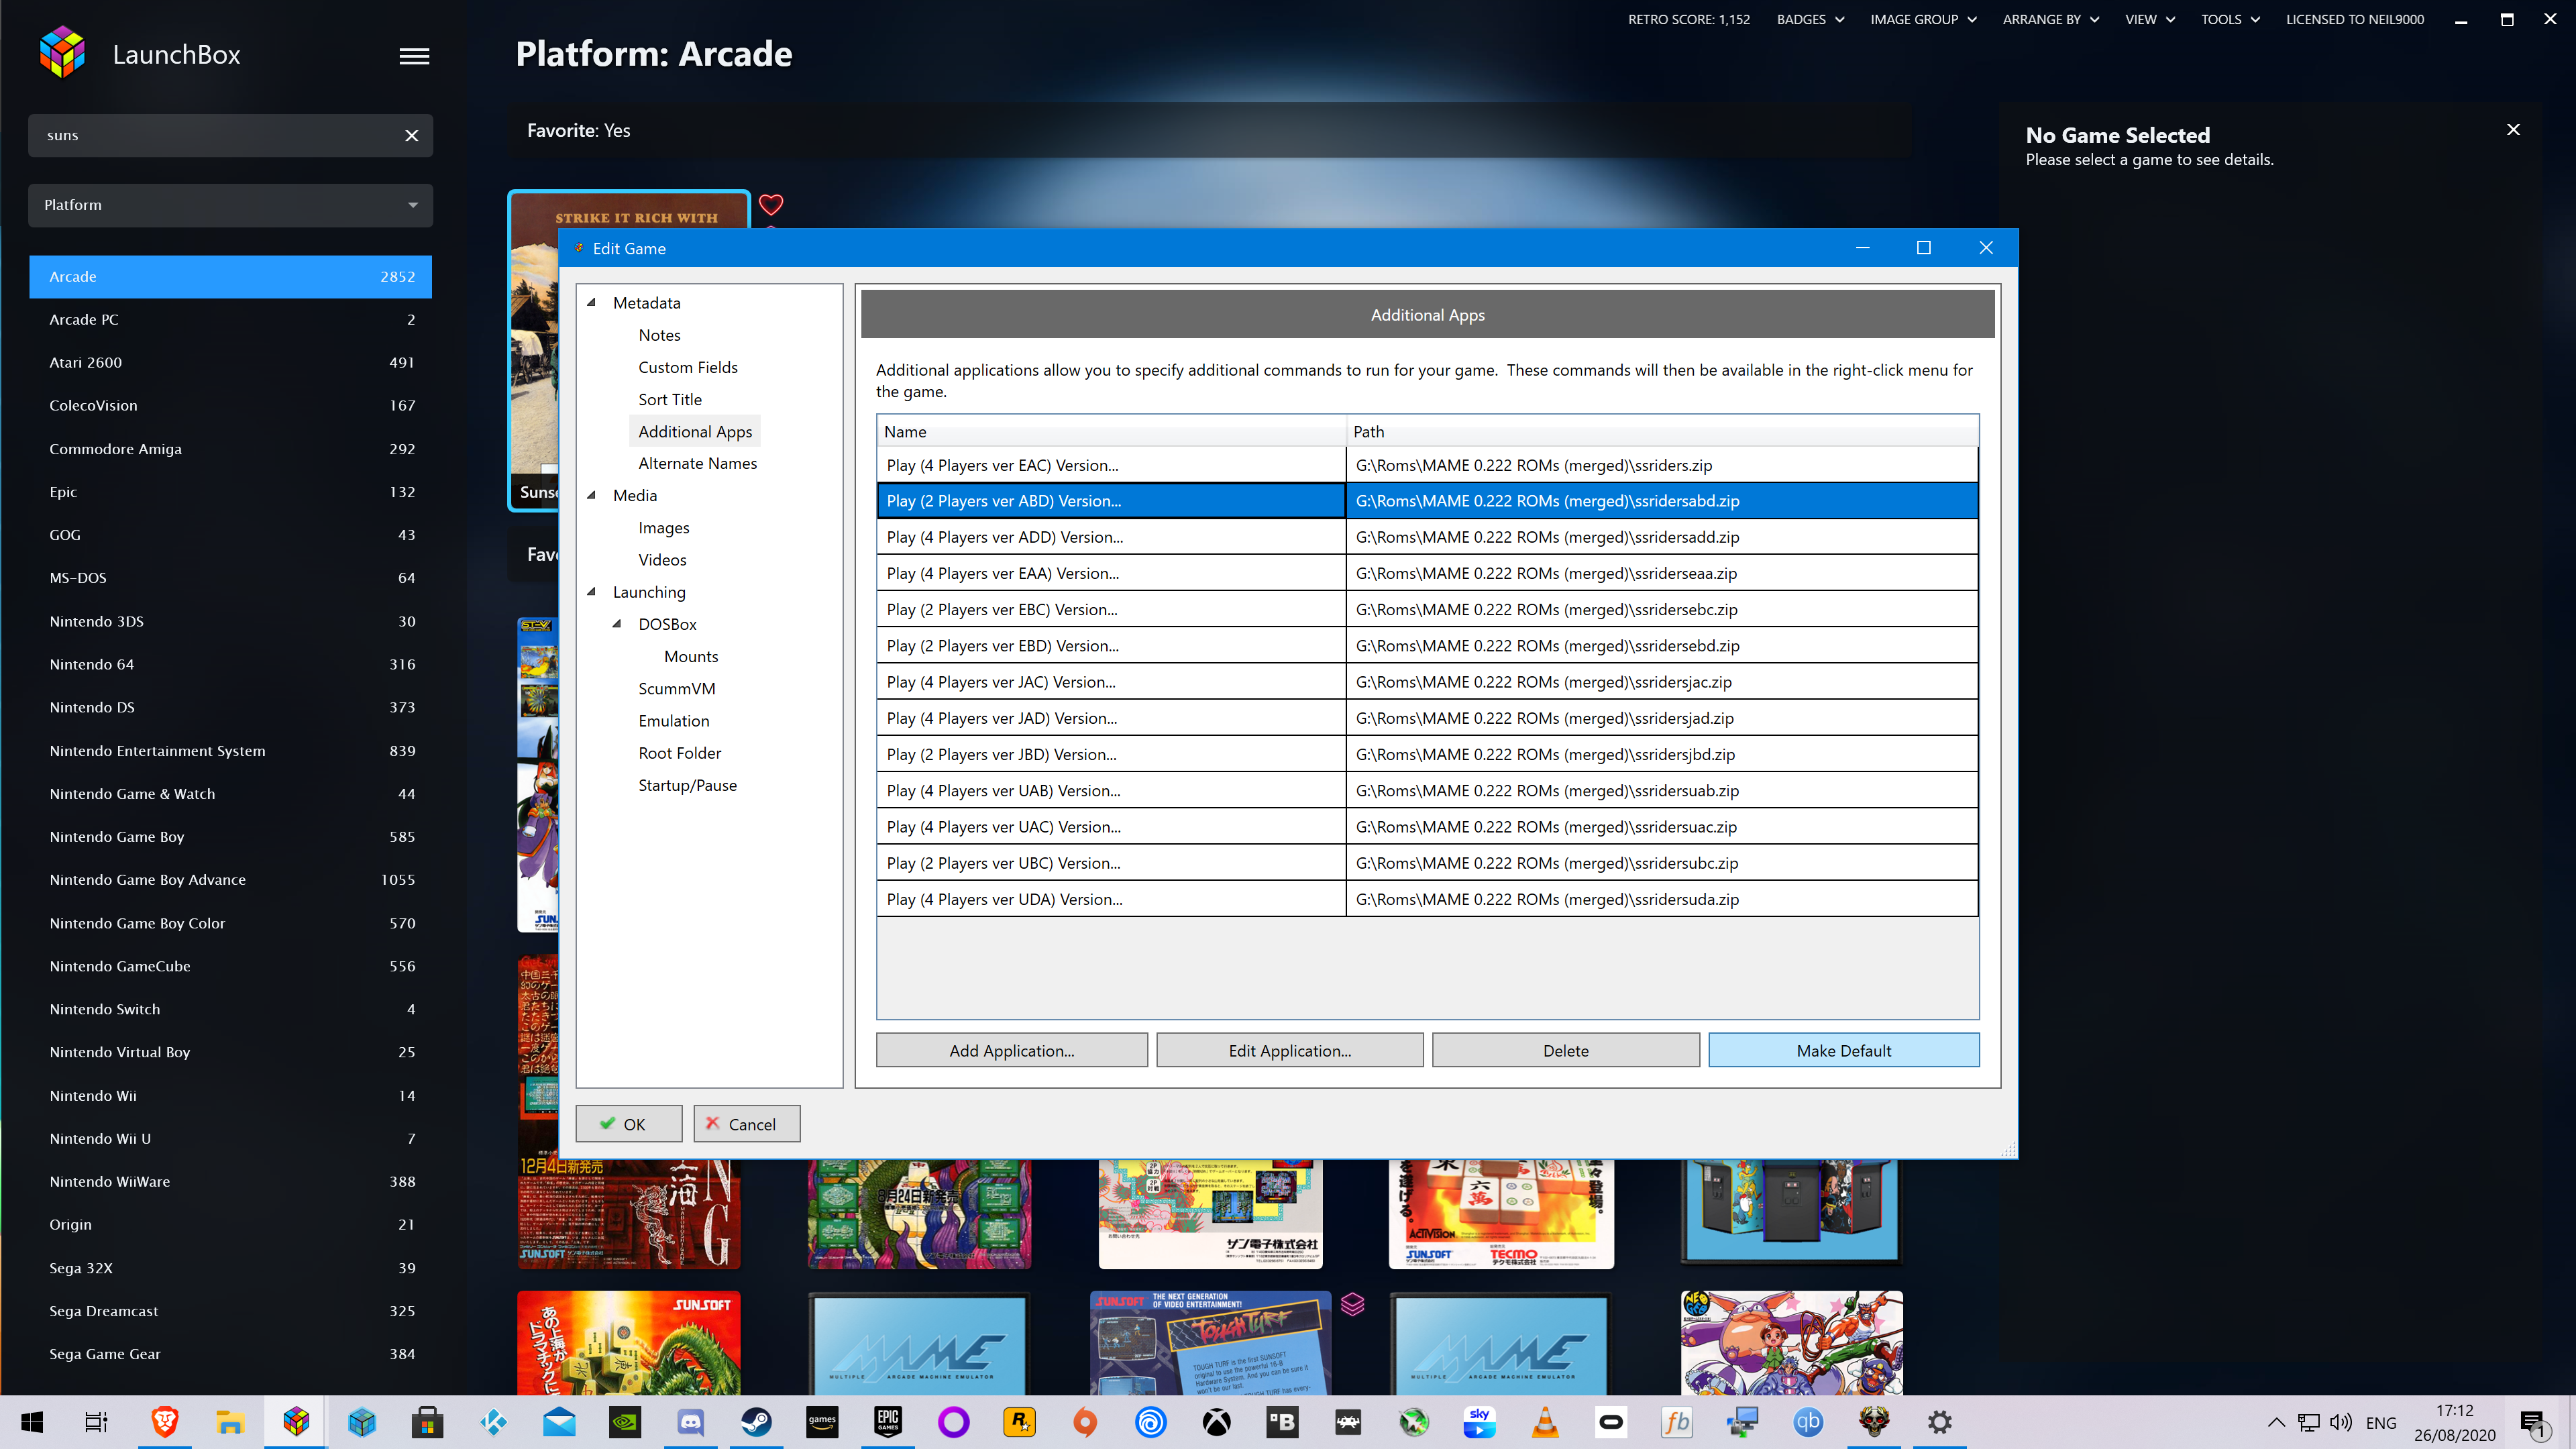
Task: Toggle the red heart favorite icon
Action: [x=771, y=205]
